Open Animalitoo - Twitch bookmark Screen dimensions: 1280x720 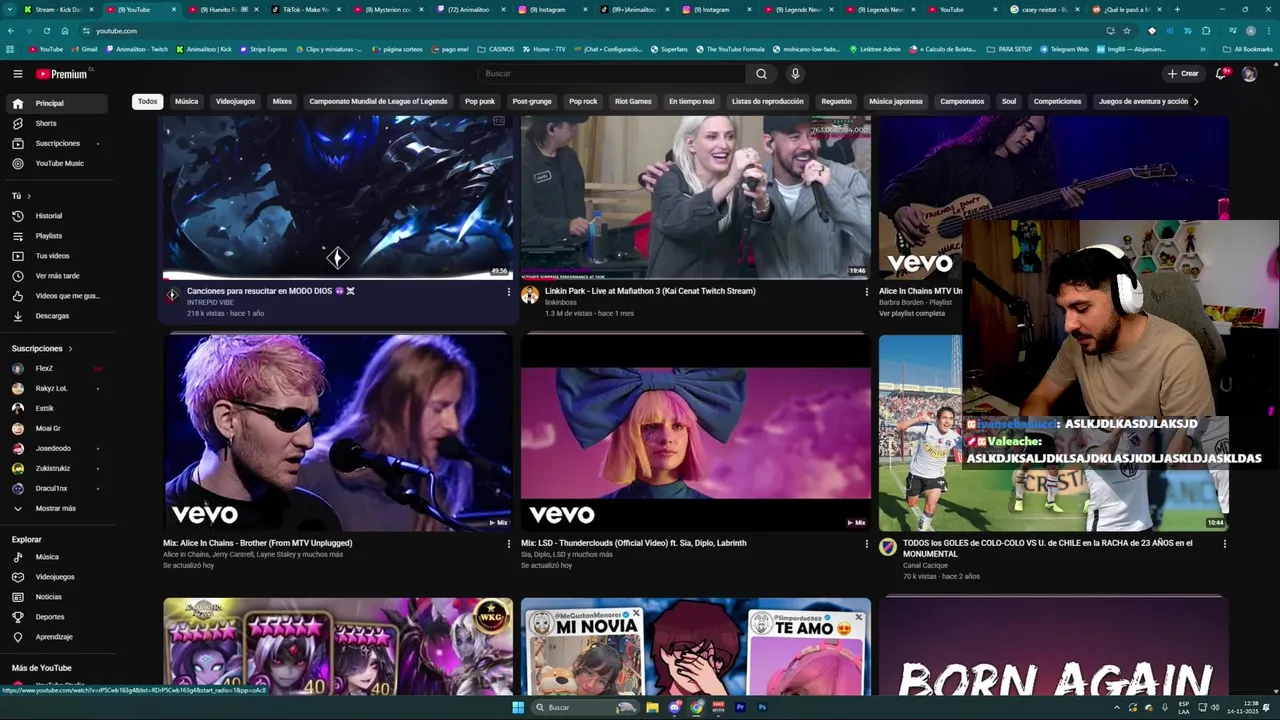tap(137, 49)
